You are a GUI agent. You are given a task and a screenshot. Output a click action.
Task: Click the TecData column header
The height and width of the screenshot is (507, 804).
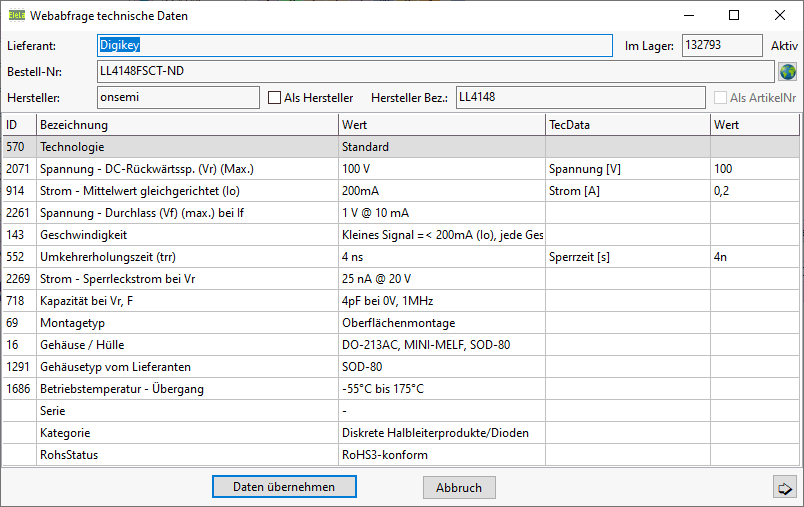click(627, 125)
